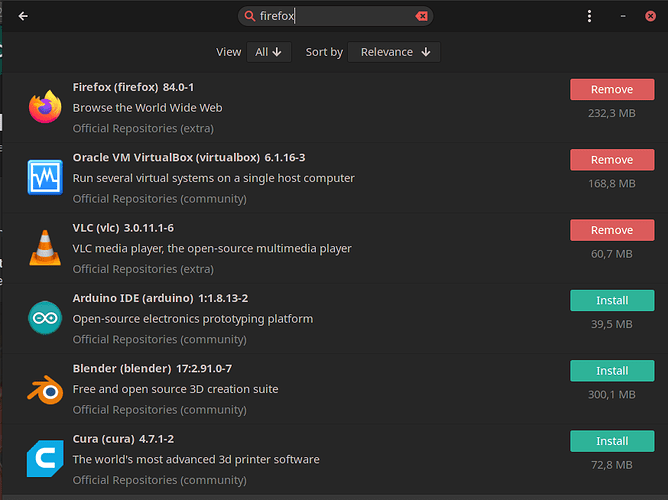Click Firefox's 'Official Repositories (extra)' label
The image size is (668, 500).
point(143,128)
